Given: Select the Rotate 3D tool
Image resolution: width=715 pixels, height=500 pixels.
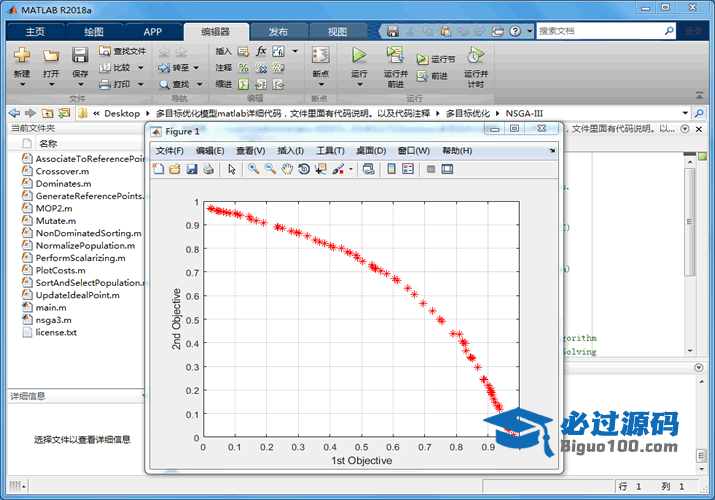Looking at the screenshot, I should (x=304, y=169).
